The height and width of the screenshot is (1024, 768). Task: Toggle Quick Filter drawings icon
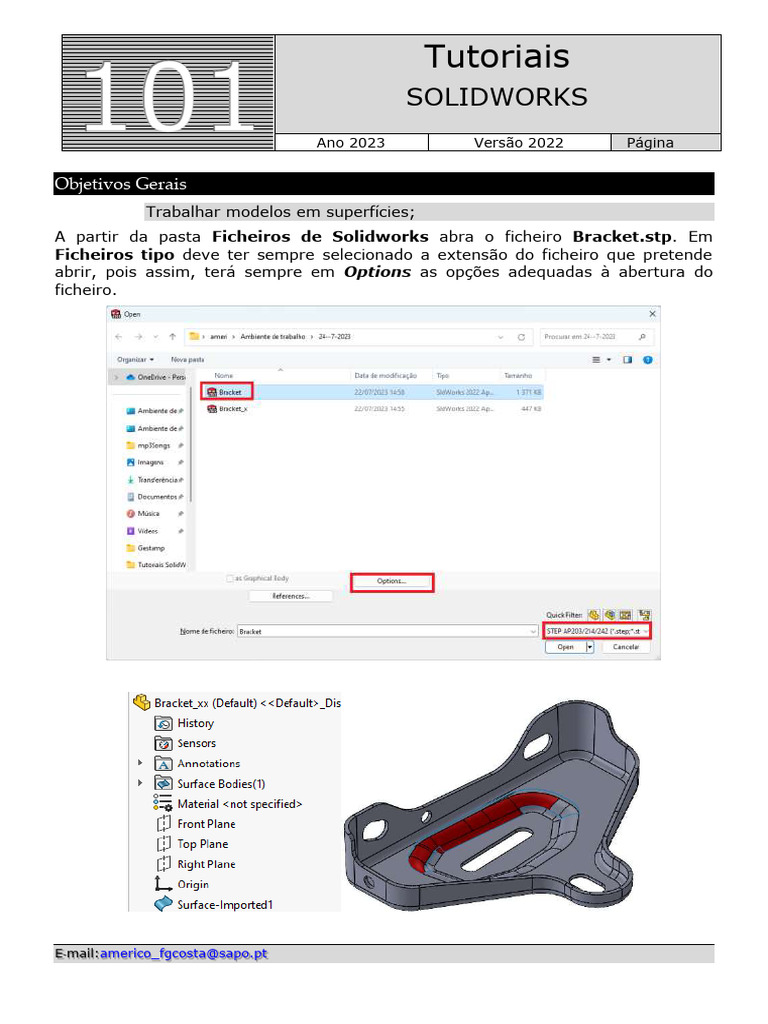pyautogui.click(x=626, y=615)
